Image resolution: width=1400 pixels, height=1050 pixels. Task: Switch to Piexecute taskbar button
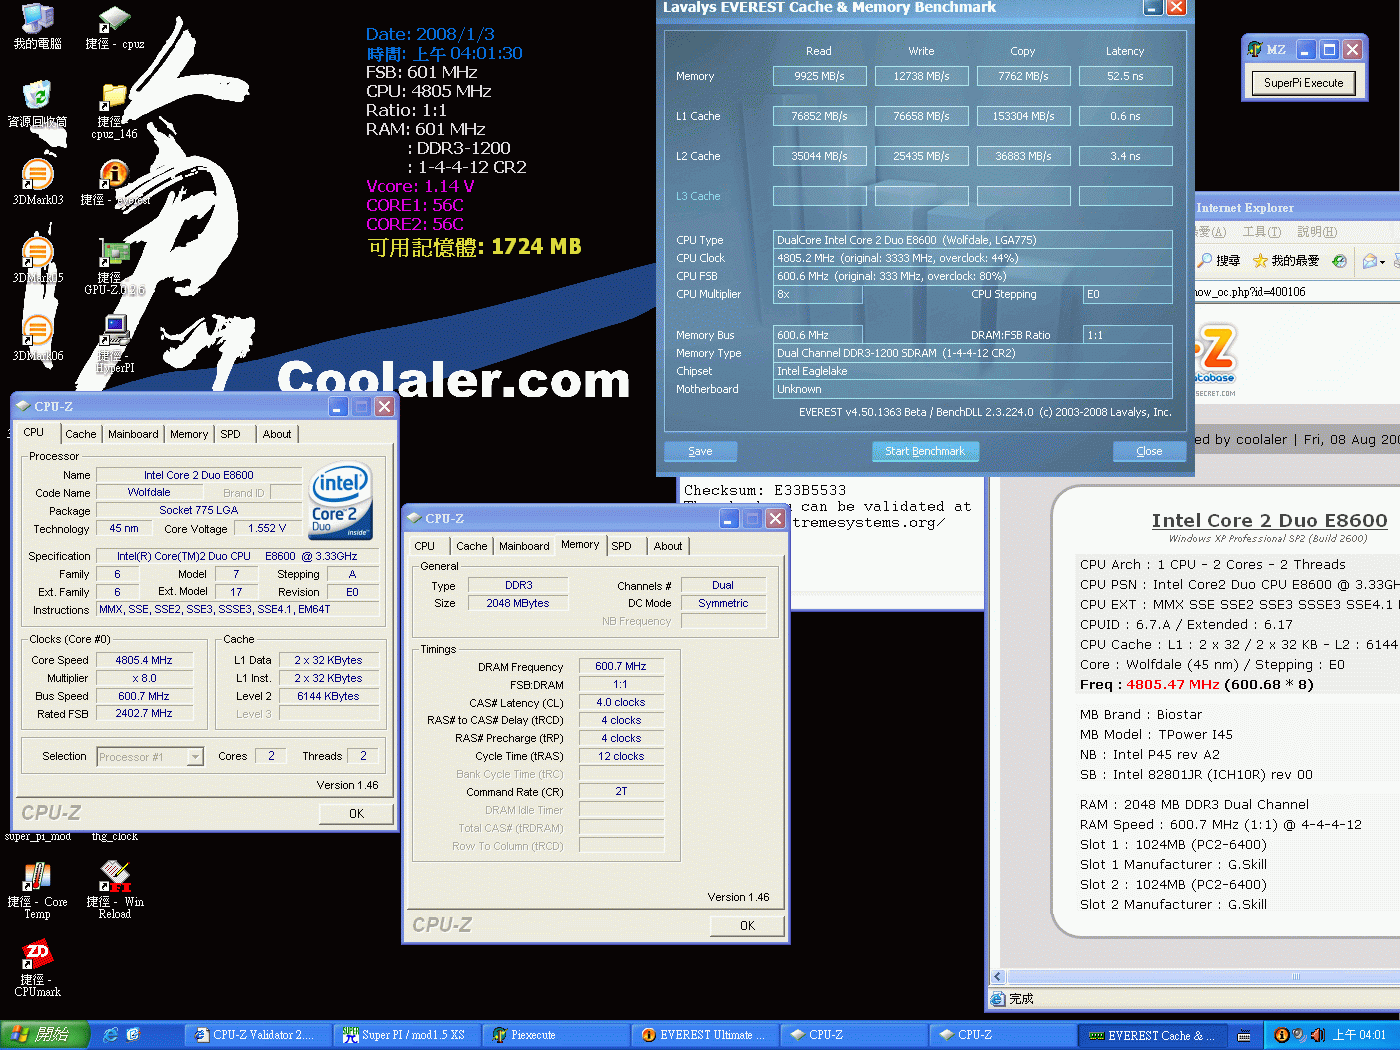point(554,1035)
